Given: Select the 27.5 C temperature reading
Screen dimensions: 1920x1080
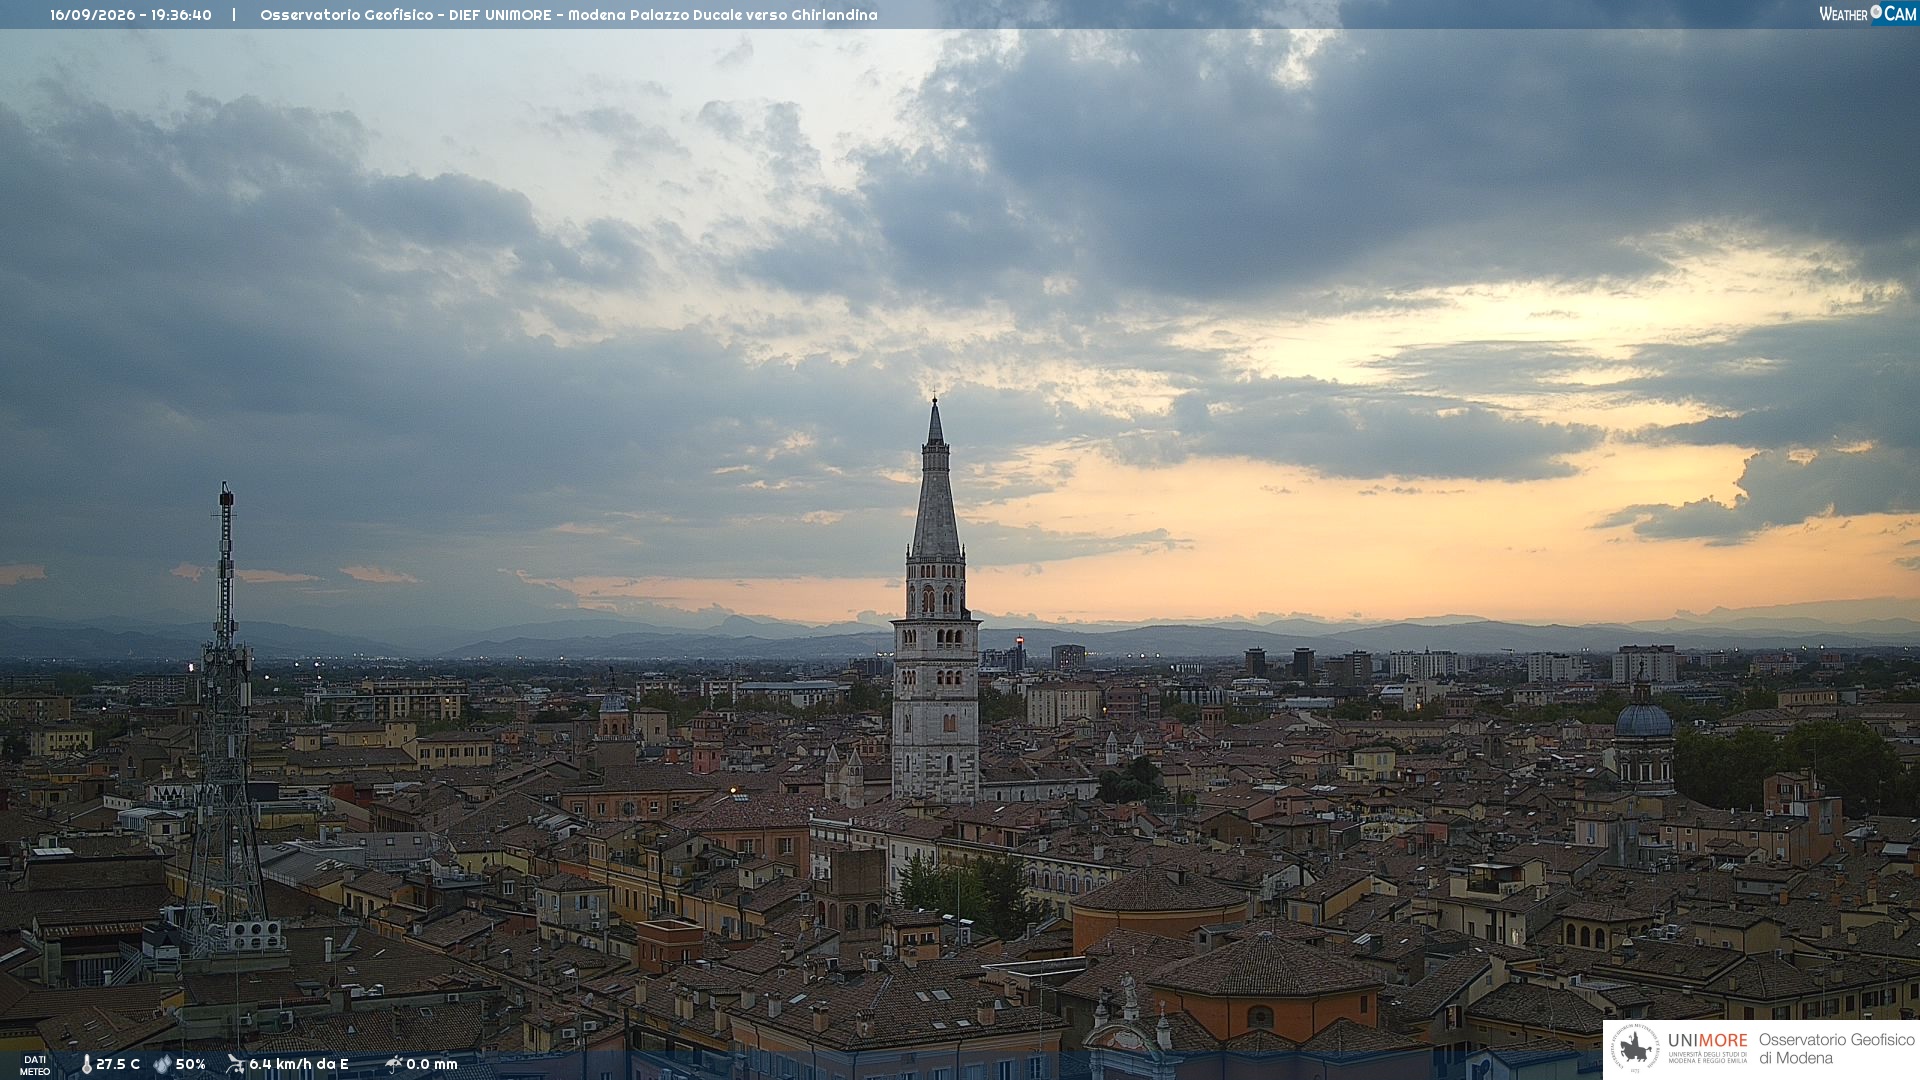Looking at the screenshot, I should coord(118,1064).
